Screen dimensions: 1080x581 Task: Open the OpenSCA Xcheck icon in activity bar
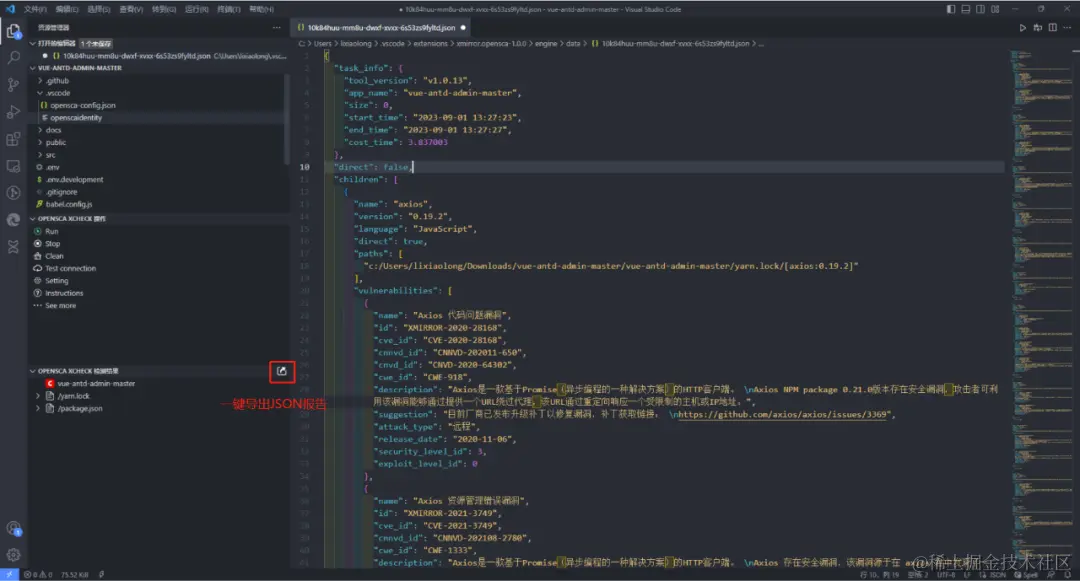(13, 246)
